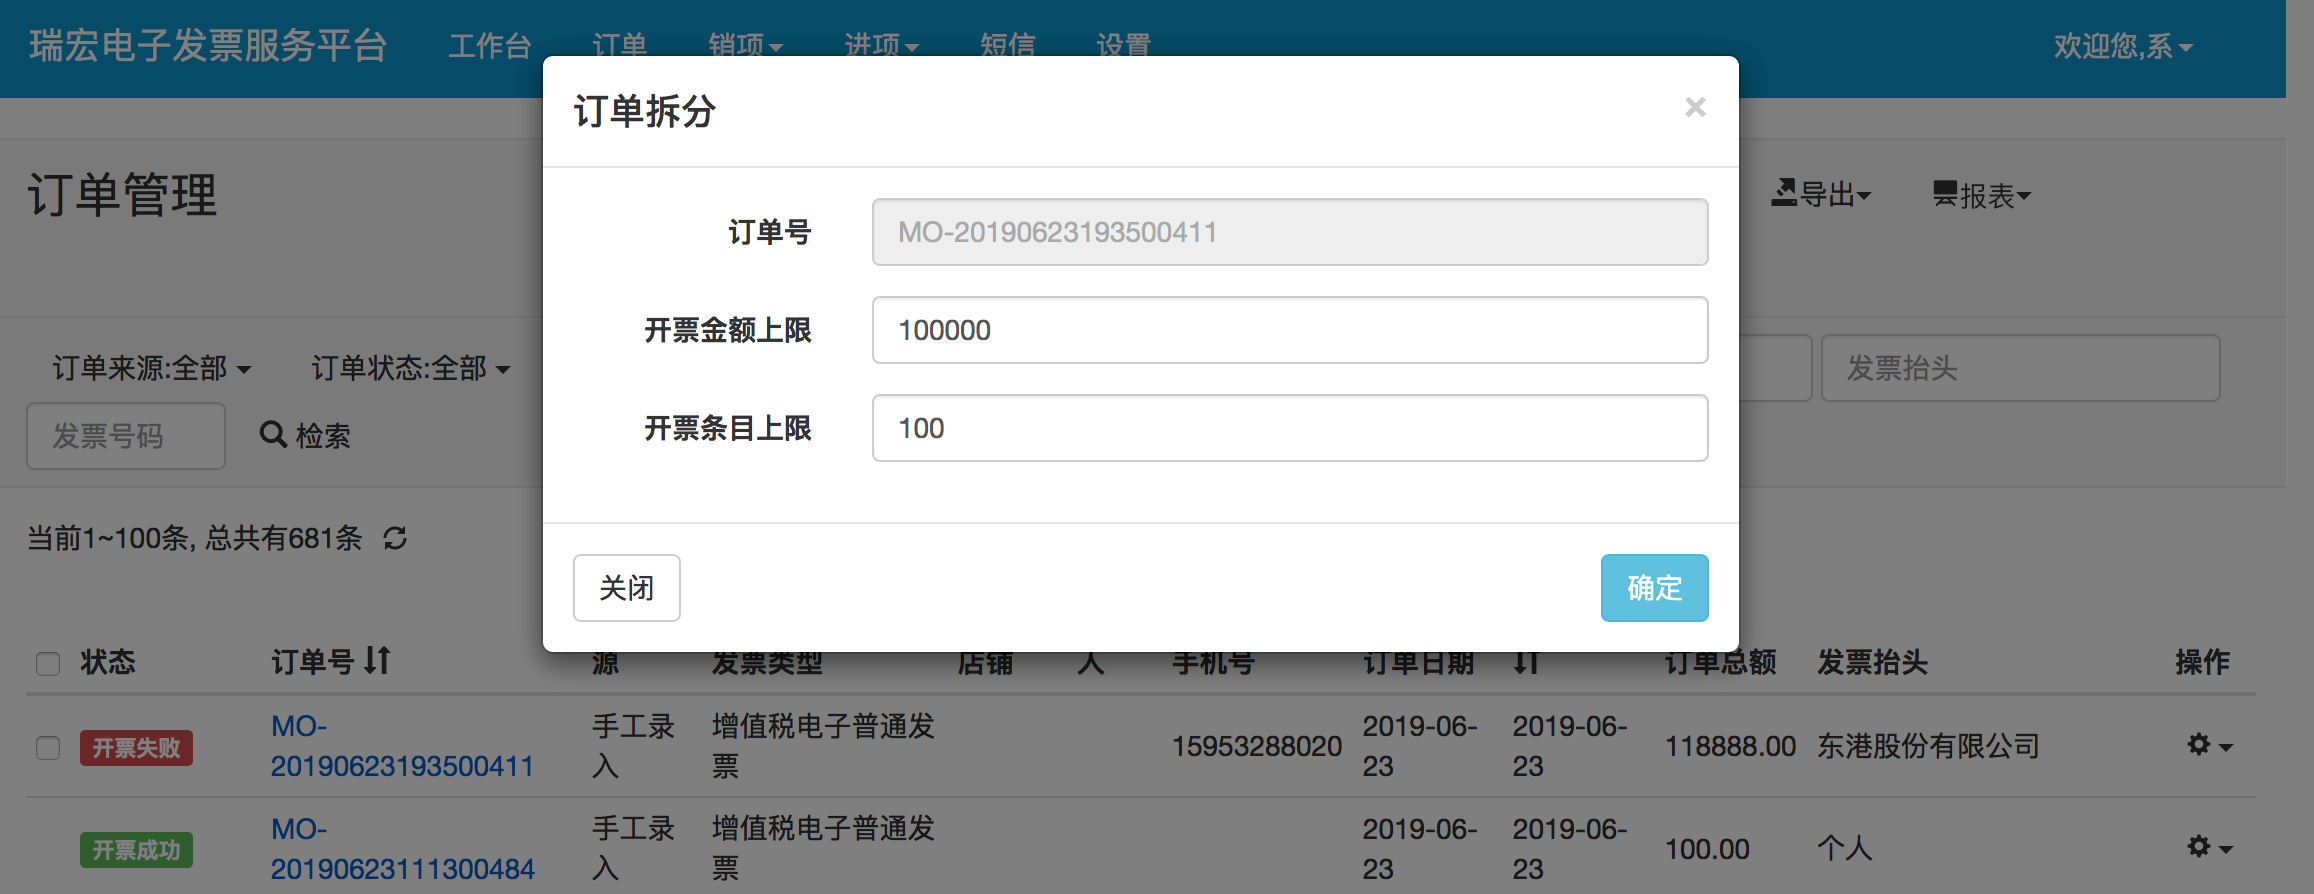Image resolution: width=2314 pixels, height=894 pixels.
Task: Open the 欢迎您 user account dropdown
Action: coord(2122,47)
